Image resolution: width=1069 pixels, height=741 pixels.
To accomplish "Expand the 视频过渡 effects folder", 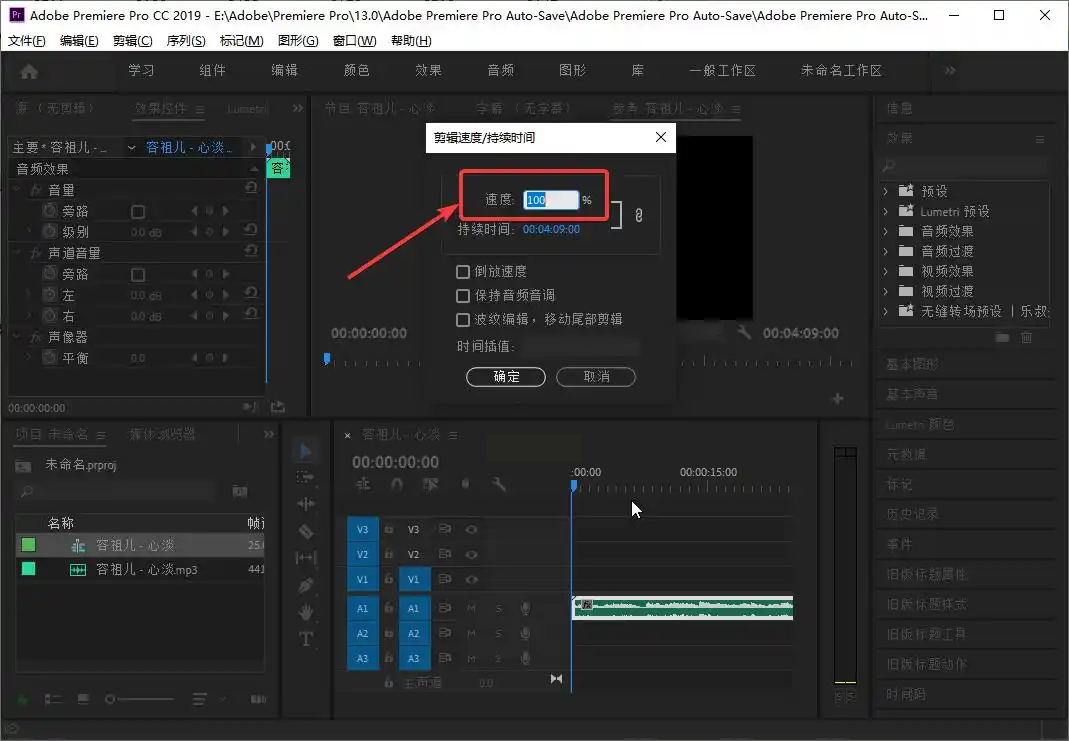I will pos(886,291).
